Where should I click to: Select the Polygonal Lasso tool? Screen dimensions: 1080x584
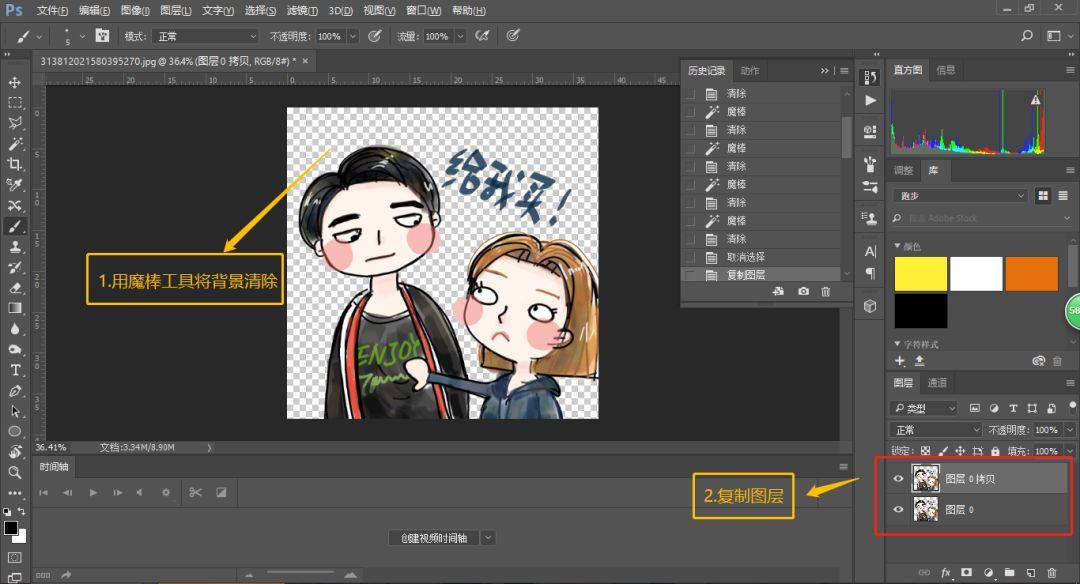[14, 123]
